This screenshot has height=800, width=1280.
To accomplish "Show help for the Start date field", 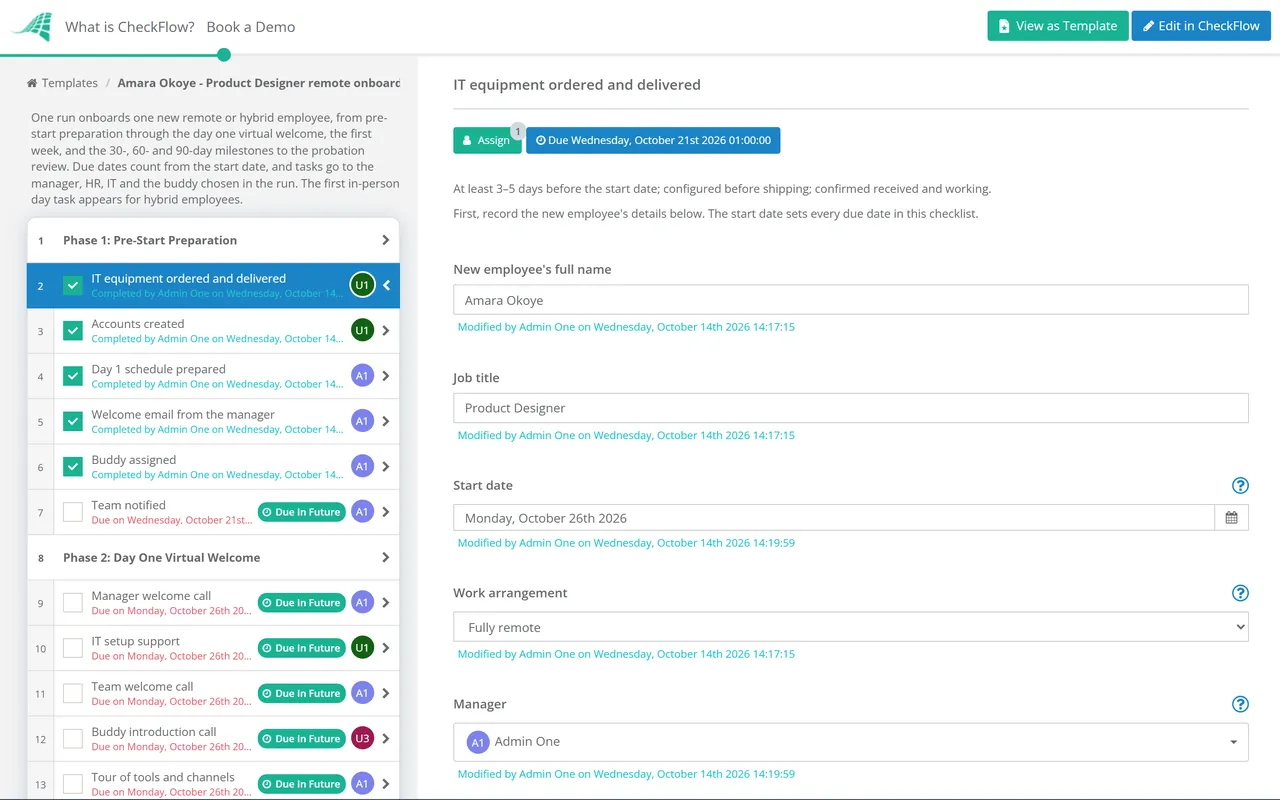I will (x=1240, y=486).
